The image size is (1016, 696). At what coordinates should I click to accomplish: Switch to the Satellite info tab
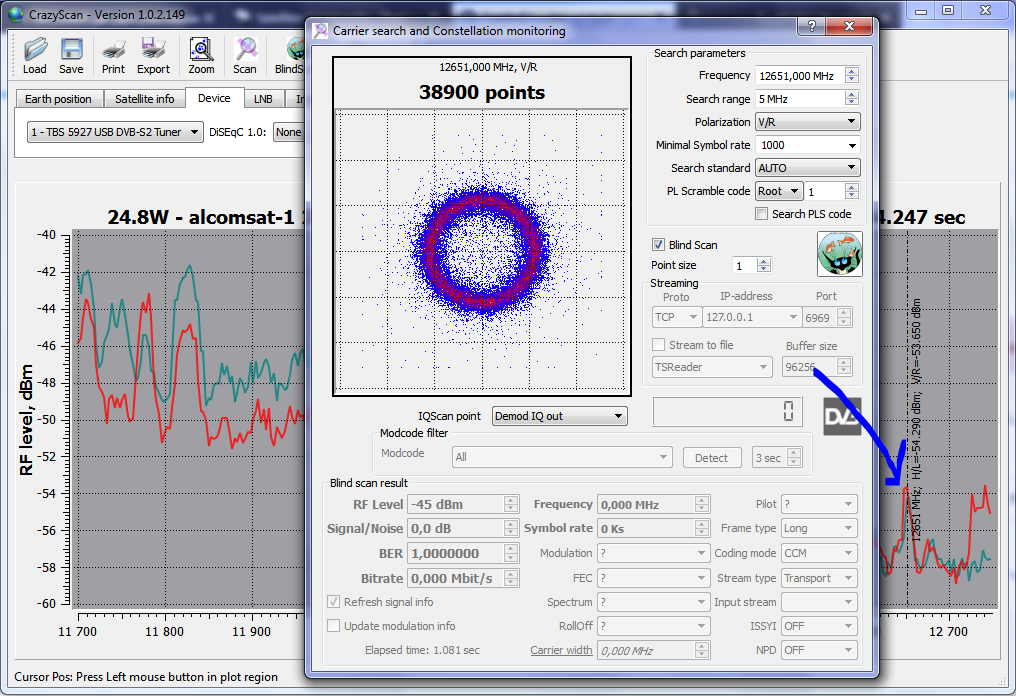point(144,99)
